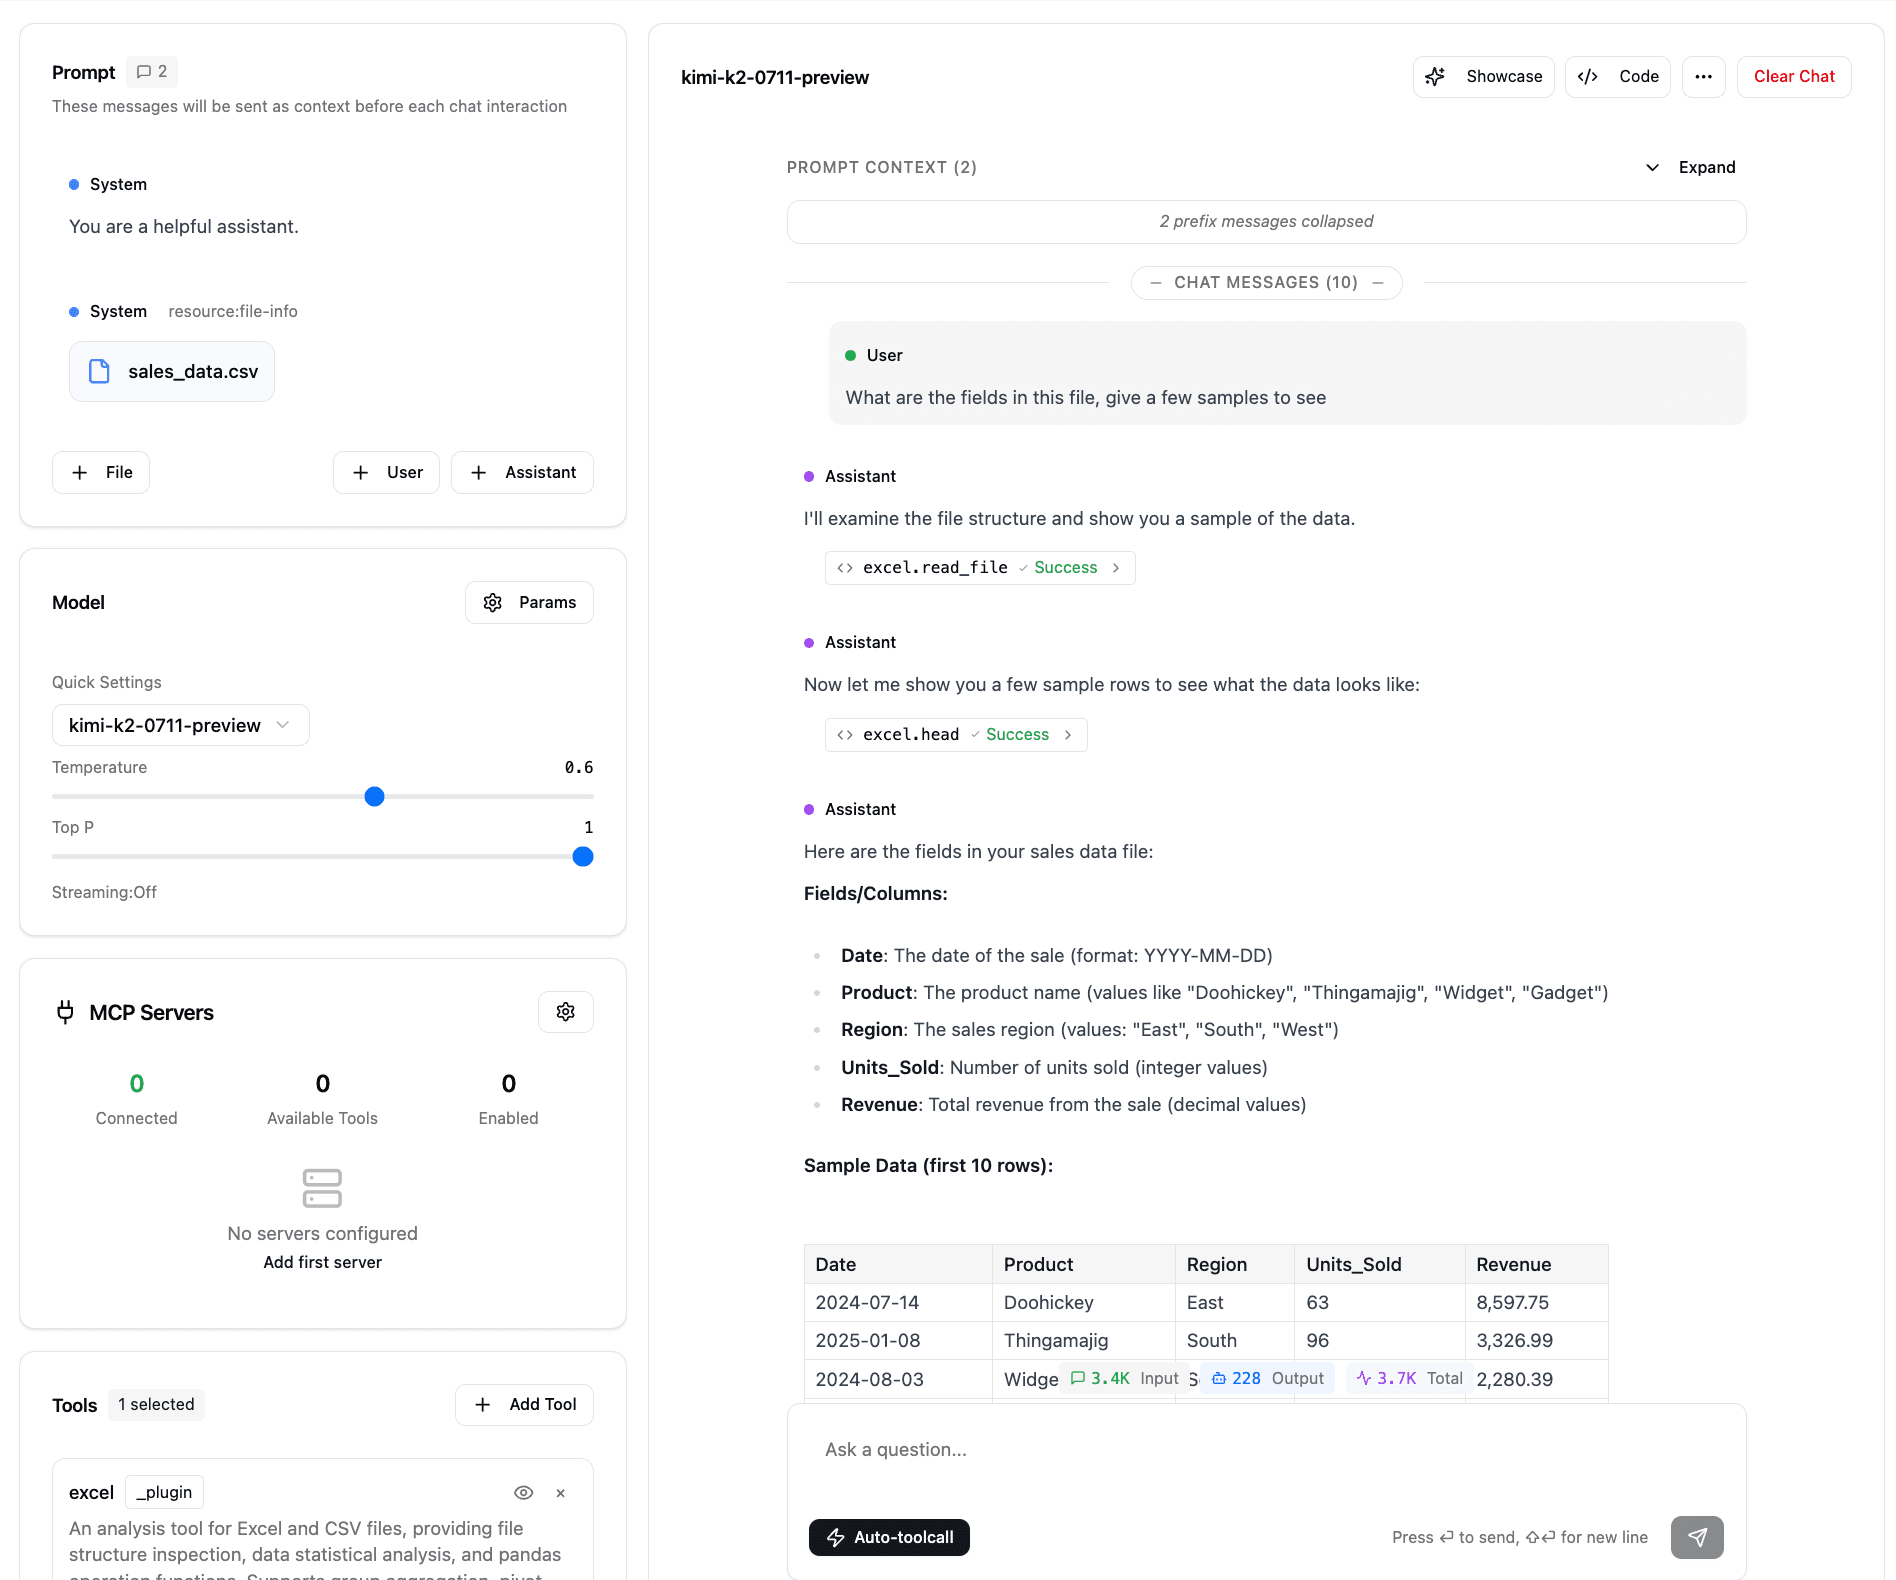
Task: Expand excel.head tool call details
Action: click(x=955, y=735)
